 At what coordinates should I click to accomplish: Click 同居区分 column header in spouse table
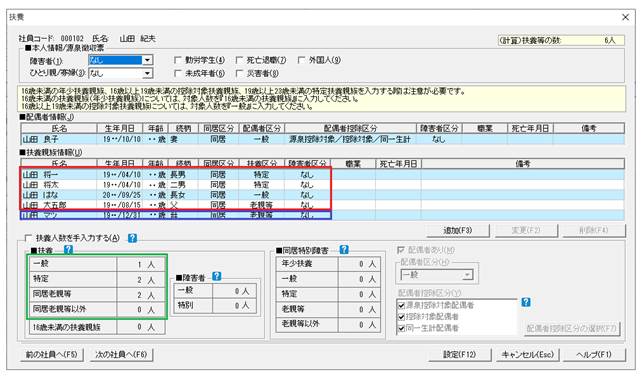coord(218,129)
